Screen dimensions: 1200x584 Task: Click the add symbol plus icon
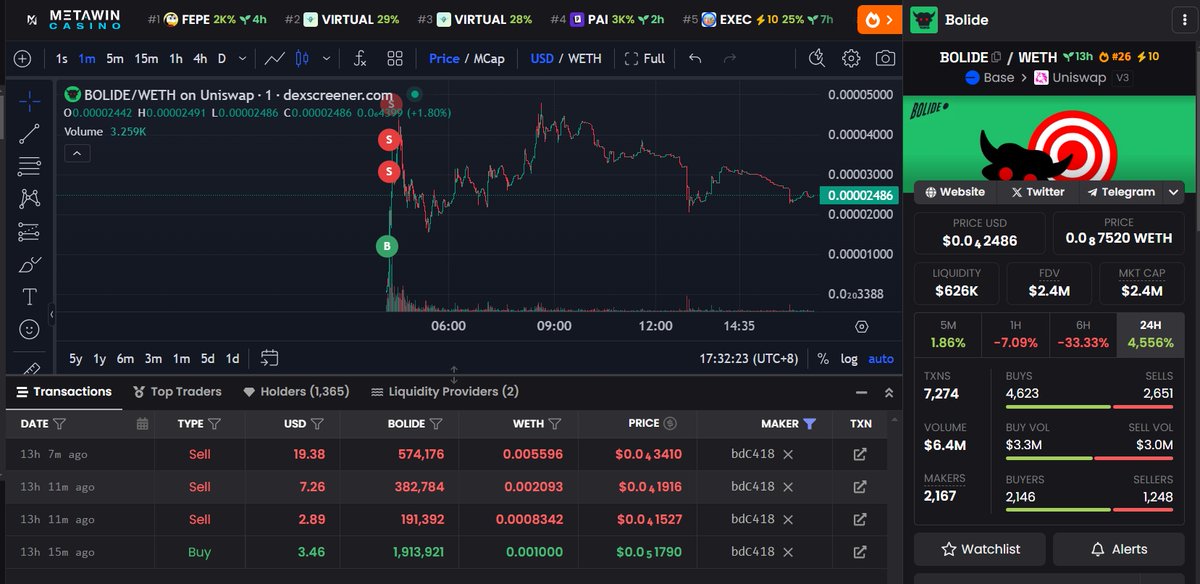(22, 58)
